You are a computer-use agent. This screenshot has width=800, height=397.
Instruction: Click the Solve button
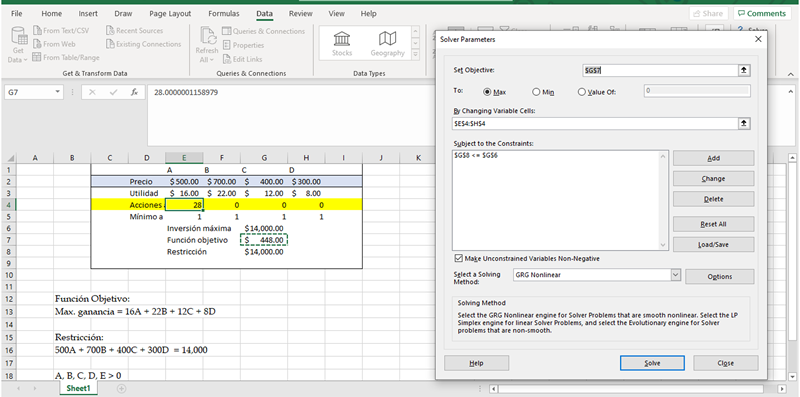pyautogui.click(x=652, y=363)
